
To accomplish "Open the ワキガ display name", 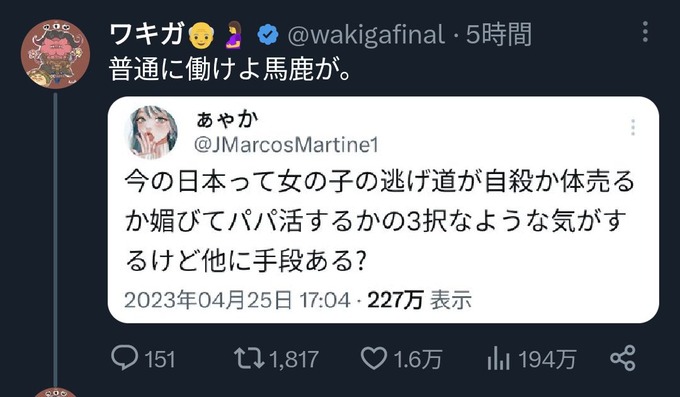I will (x=147, y=34).
